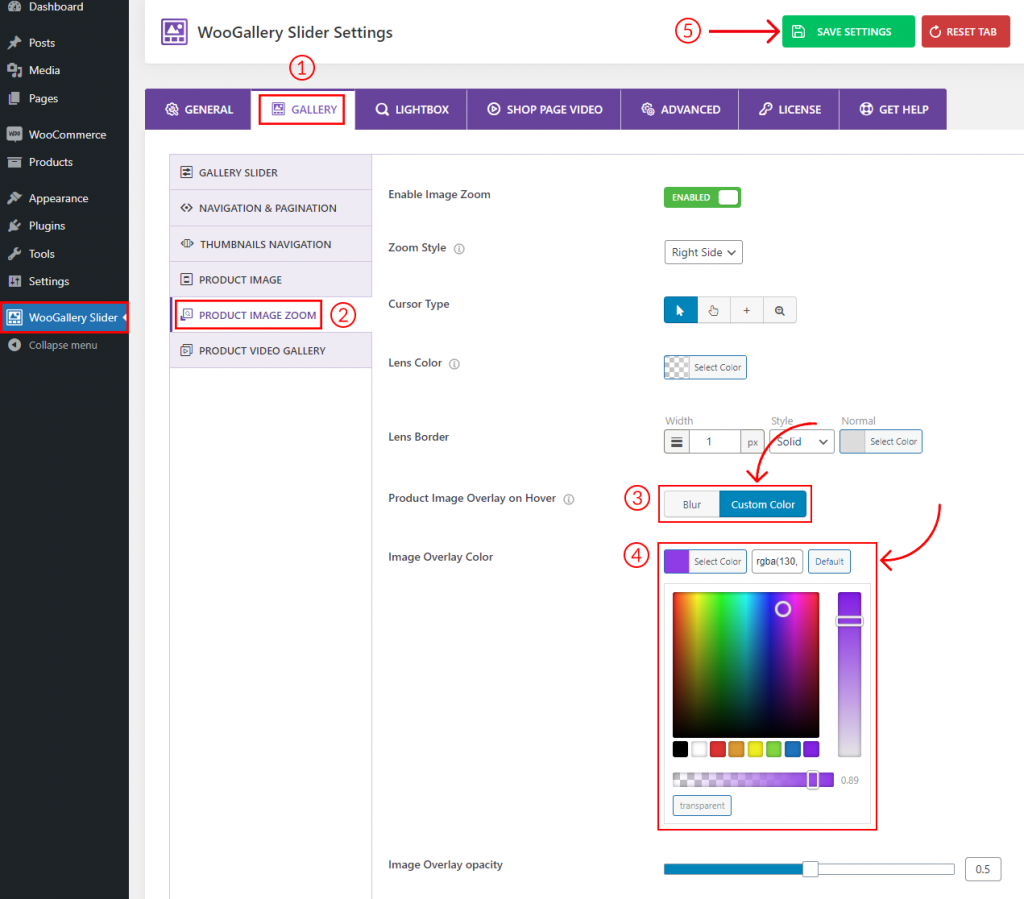The height and width of the screenshot is (899, 1024).
Task: Open the Products menu
Action: tap(50, 162)
